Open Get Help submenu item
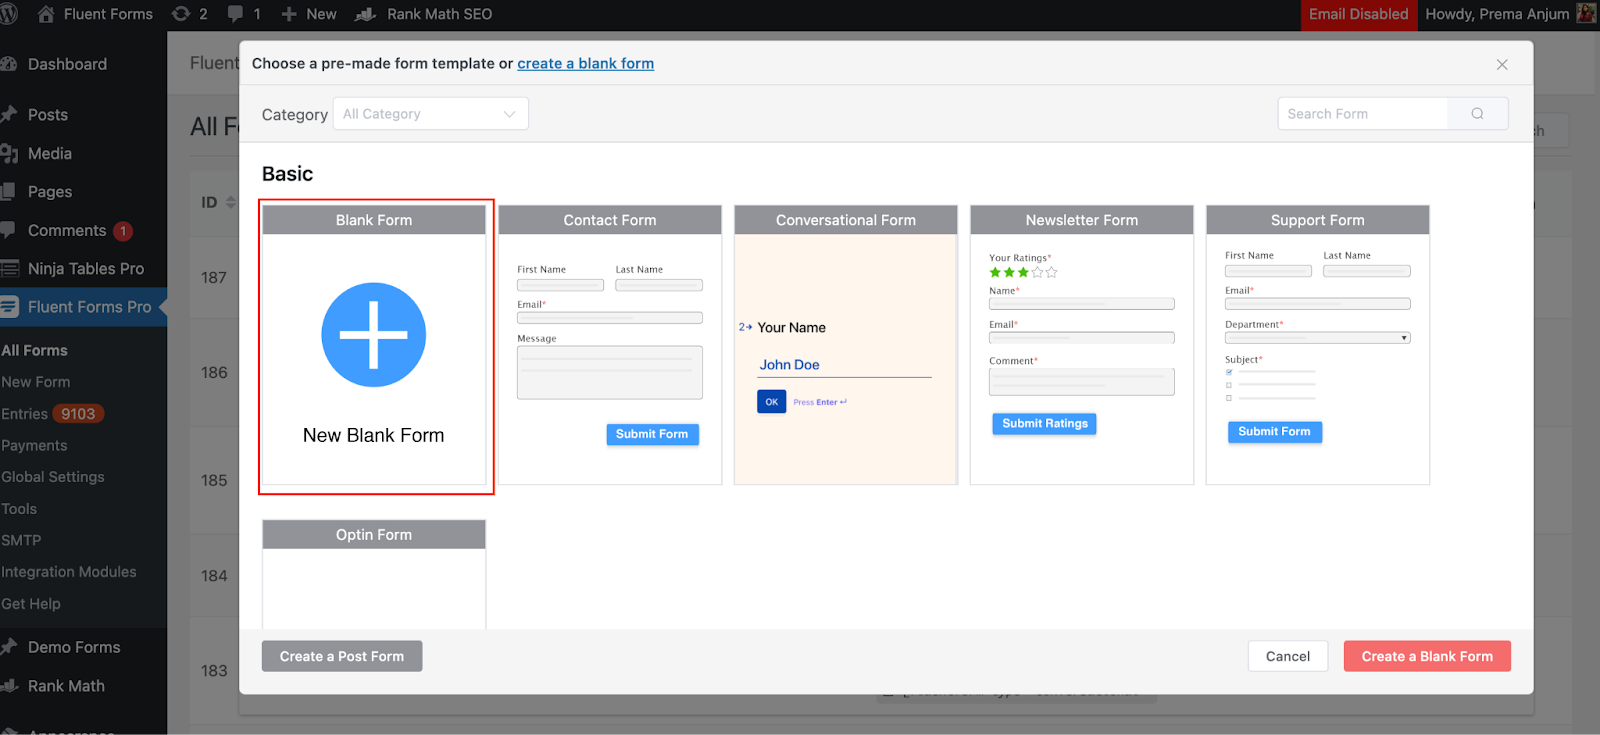 [31, 604]
